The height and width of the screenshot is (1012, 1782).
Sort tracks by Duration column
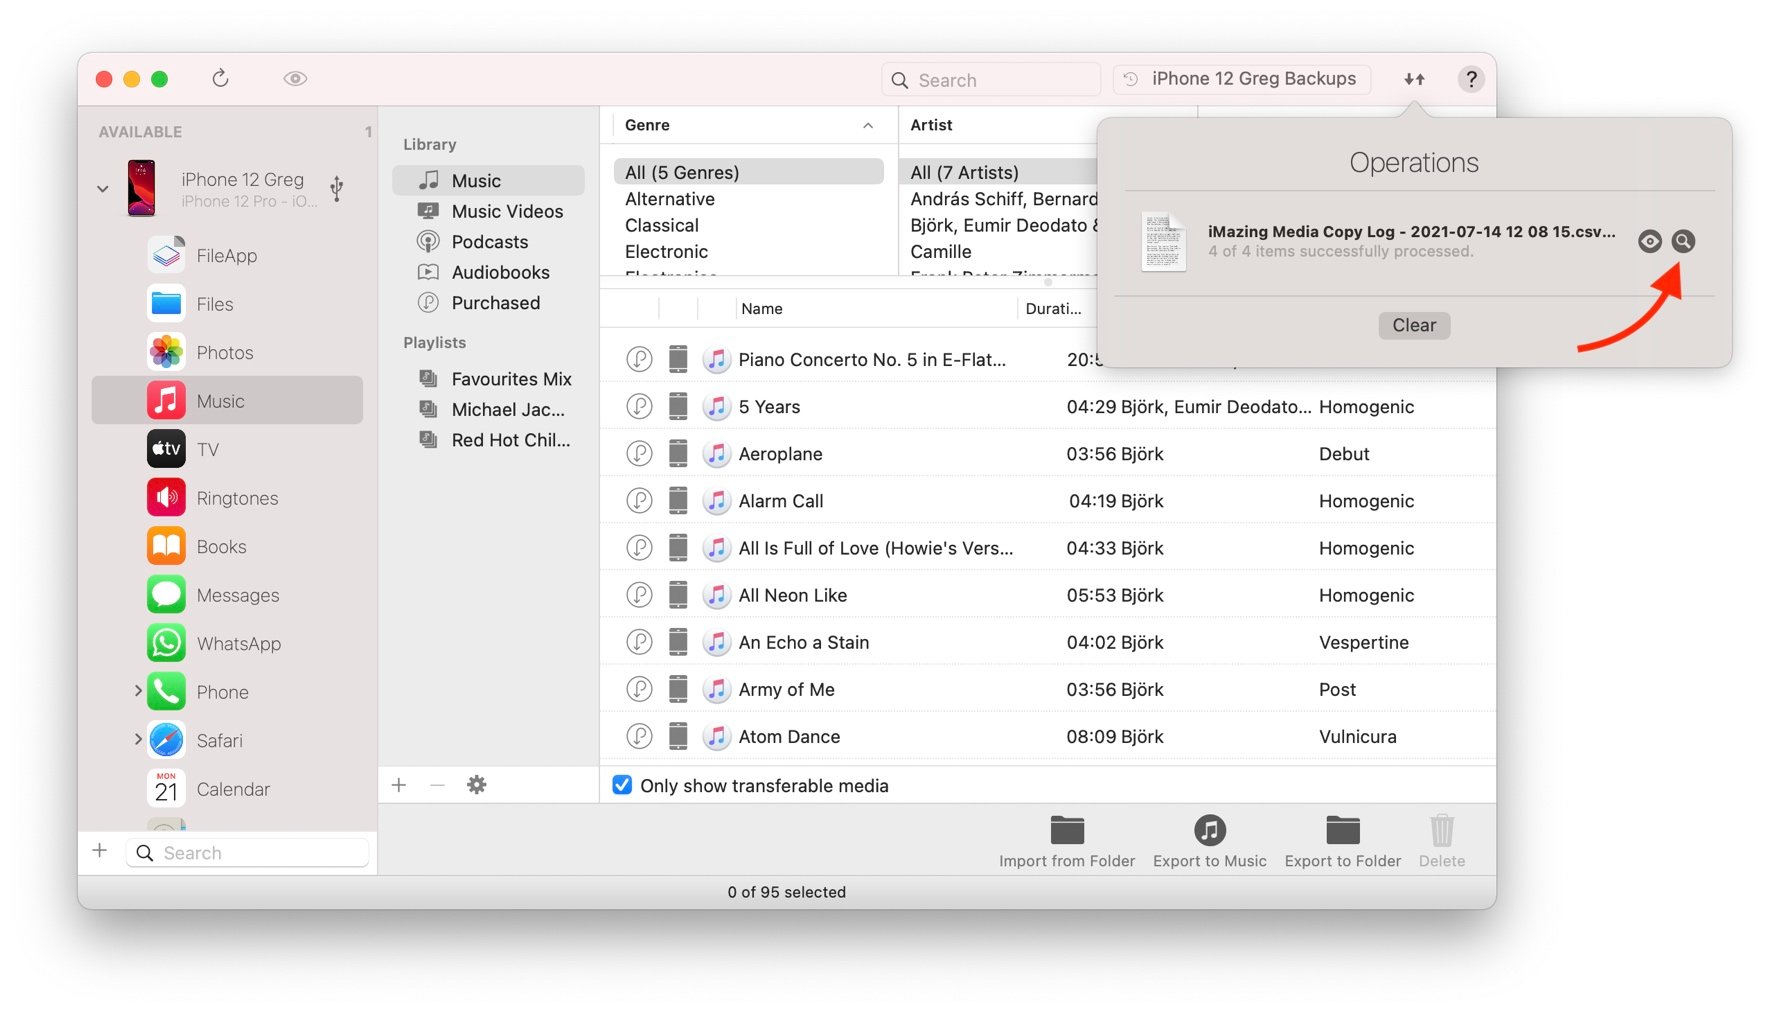coord(1057,309)
